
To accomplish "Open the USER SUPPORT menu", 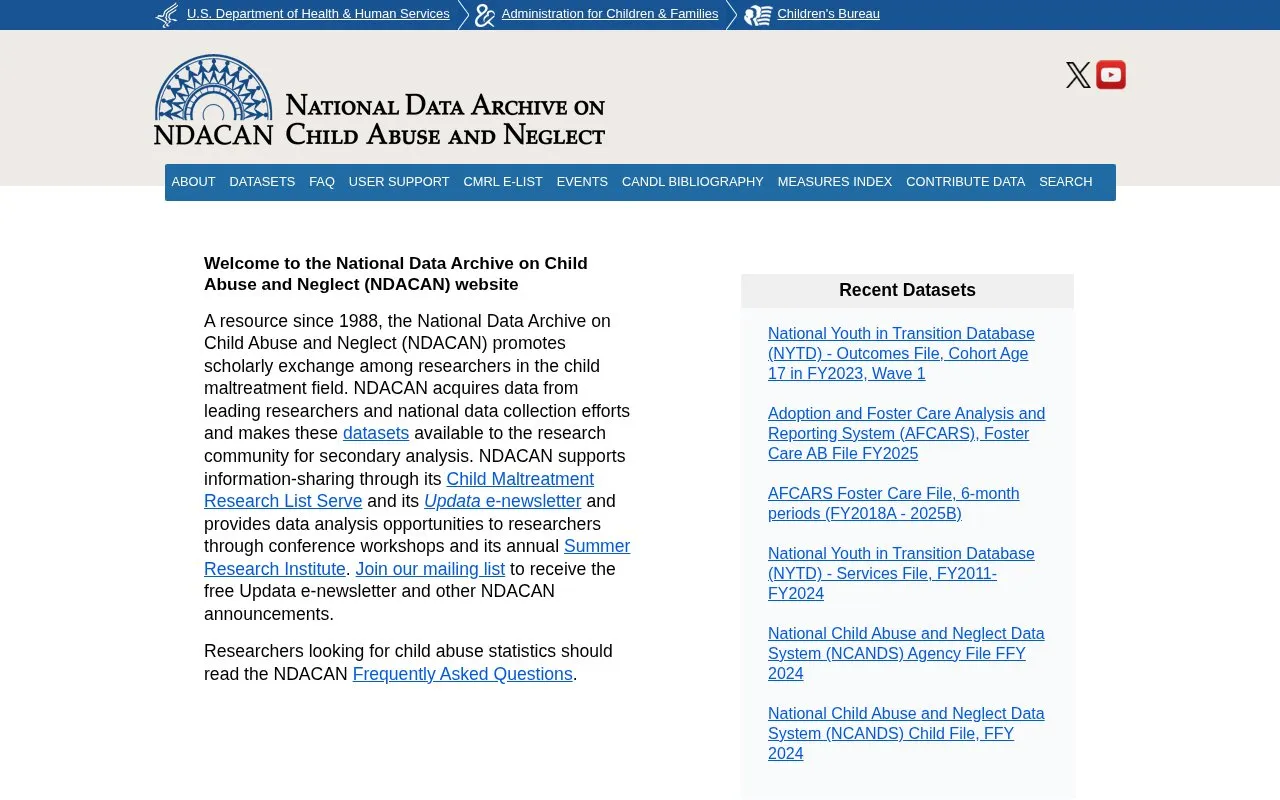I will pos(399,182).
